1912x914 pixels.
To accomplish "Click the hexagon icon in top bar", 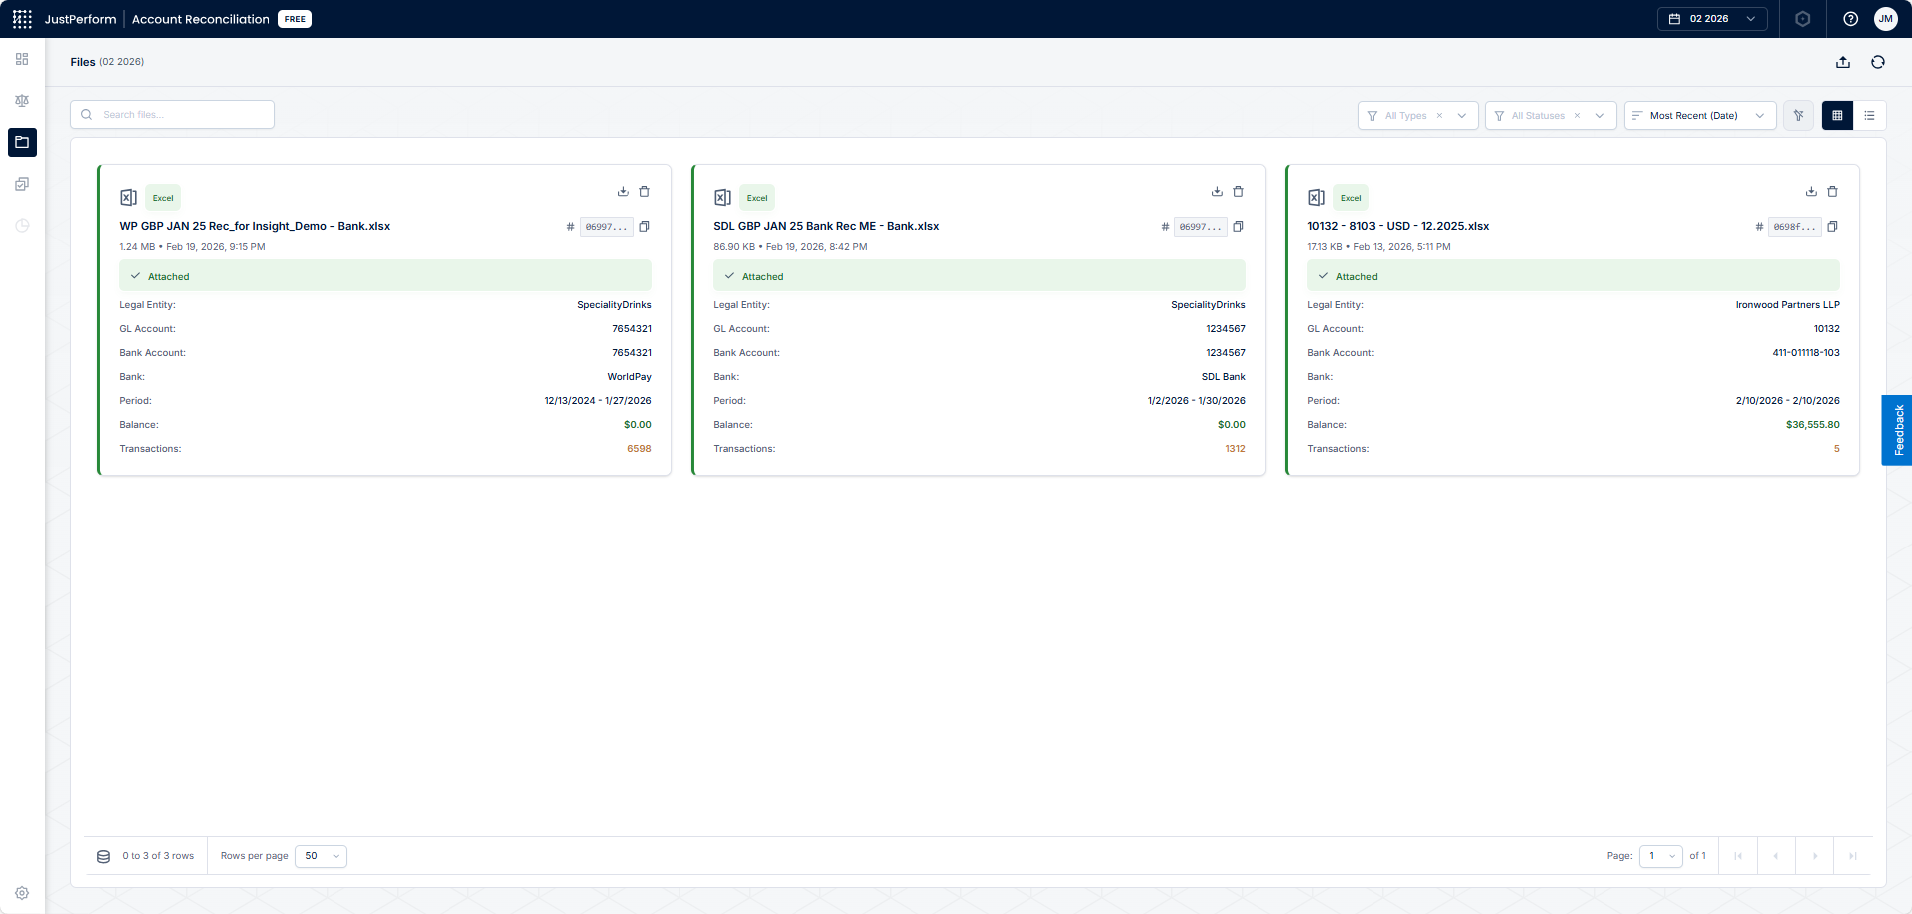I will [x=1803, y=19].
